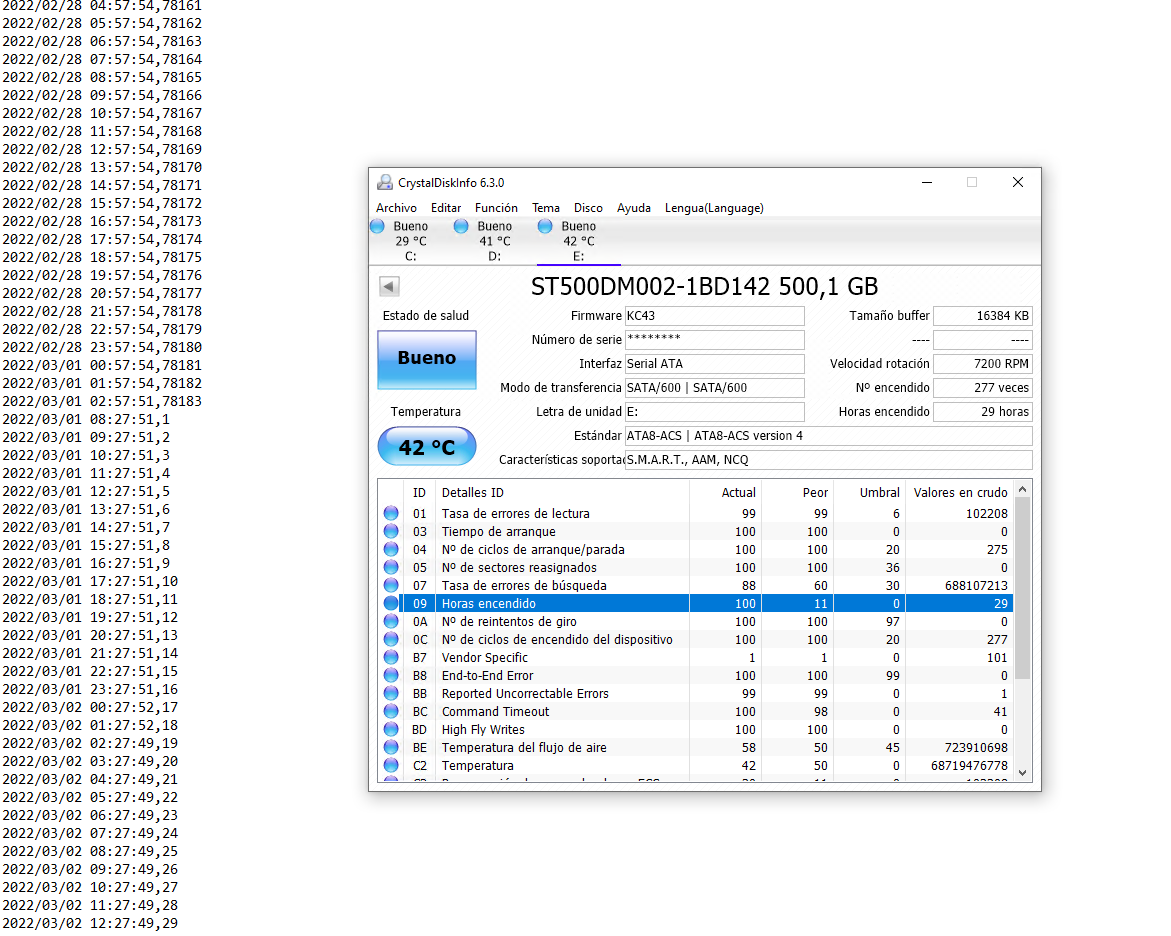Click the 42 °C temperature button

(427, 447)
